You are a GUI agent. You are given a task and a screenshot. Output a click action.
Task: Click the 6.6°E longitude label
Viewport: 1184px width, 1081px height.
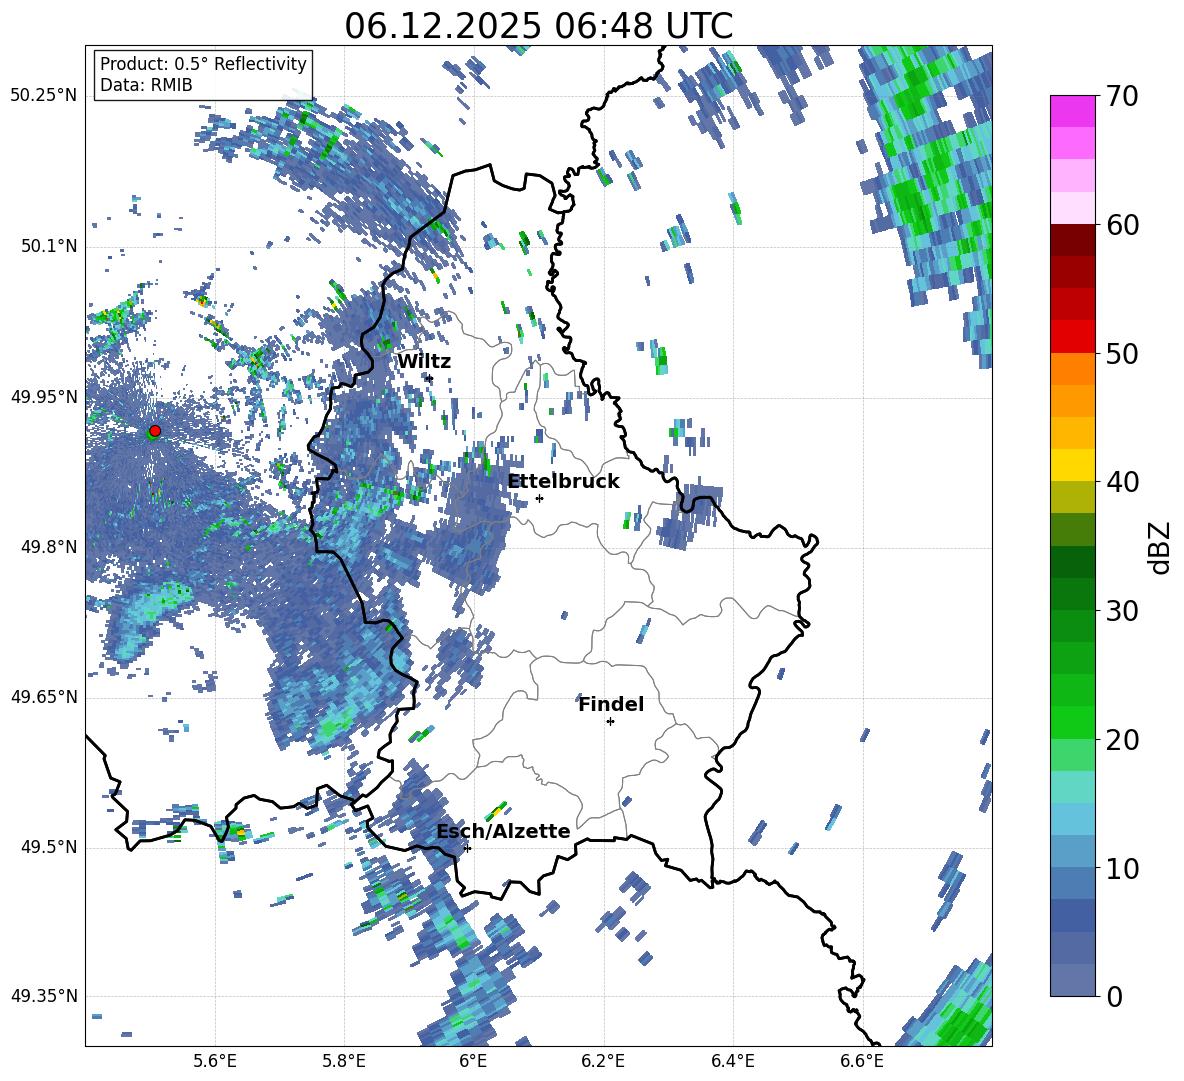tap(862, 1061)
